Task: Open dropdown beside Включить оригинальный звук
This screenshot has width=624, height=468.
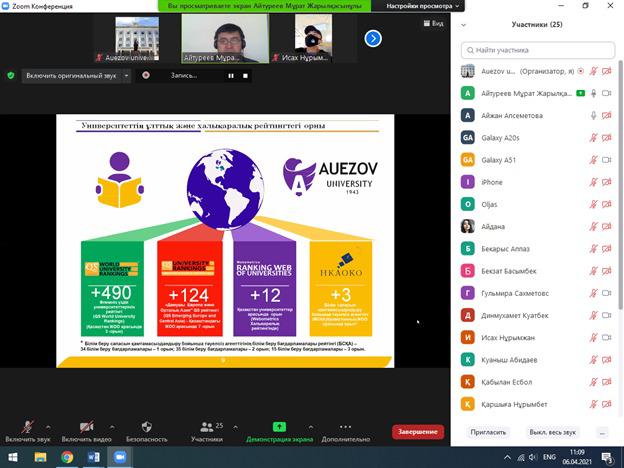Action: [x=126, y=76]
